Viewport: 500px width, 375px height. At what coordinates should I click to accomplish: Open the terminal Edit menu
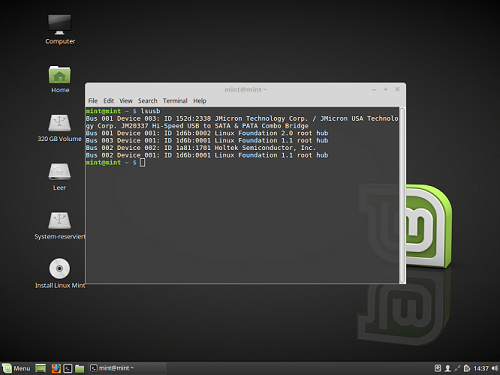109,101
